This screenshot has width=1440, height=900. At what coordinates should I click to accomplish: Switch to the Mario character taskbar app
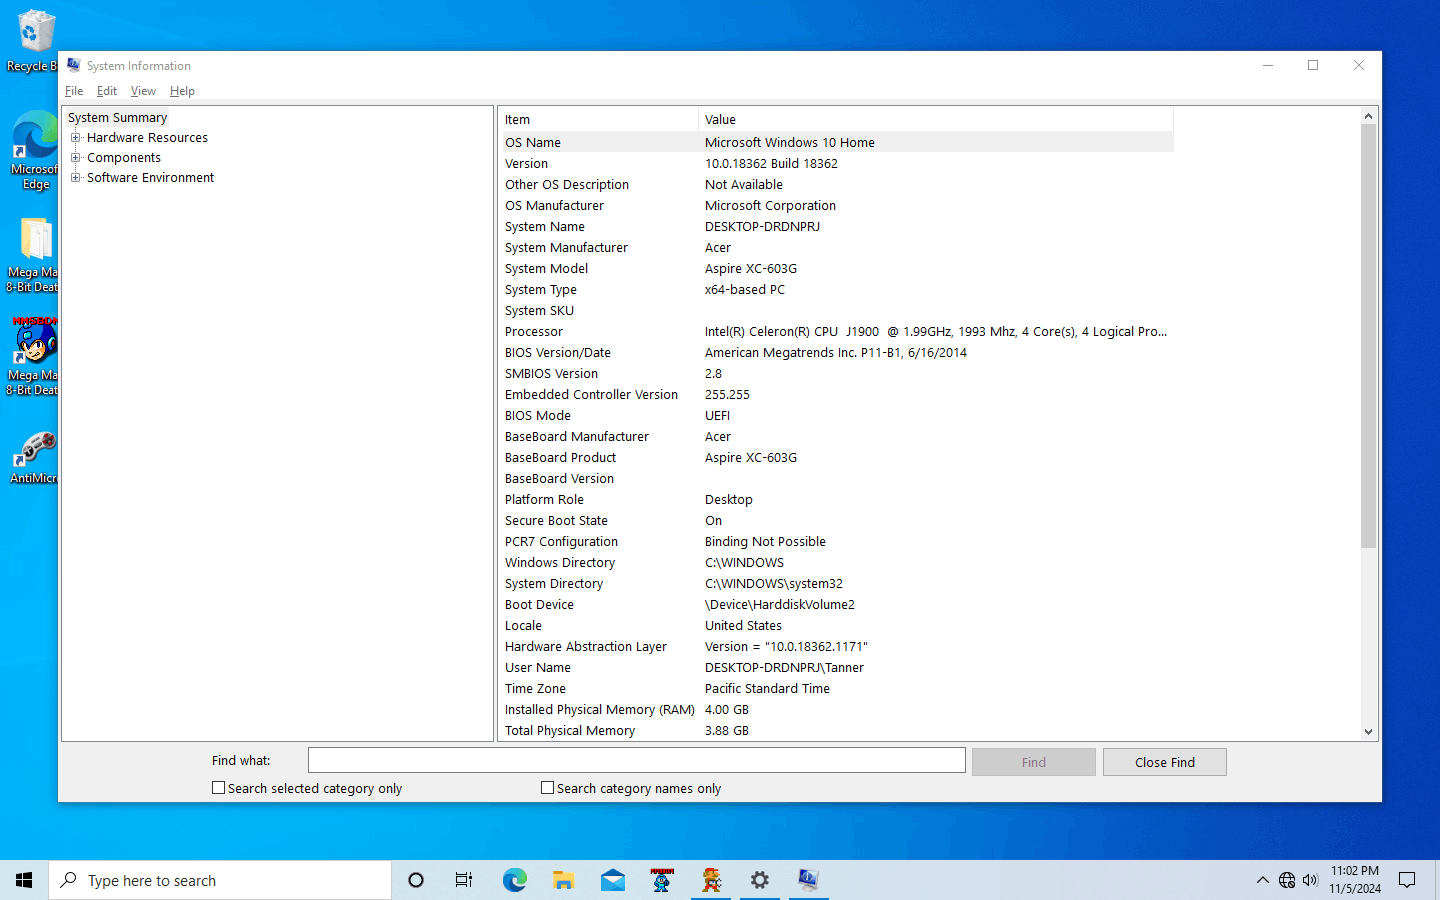[x=711, y=880]
